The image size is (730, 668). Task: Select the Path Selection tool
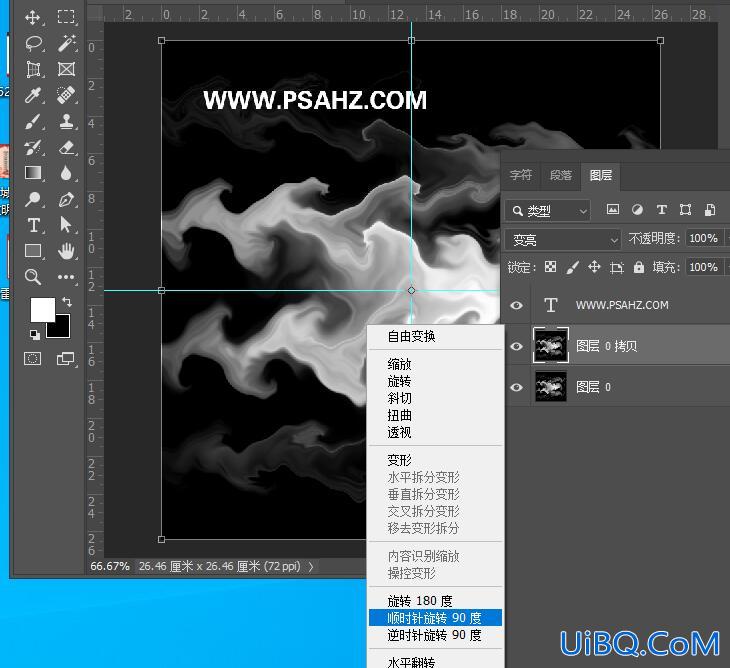point(66,225)
